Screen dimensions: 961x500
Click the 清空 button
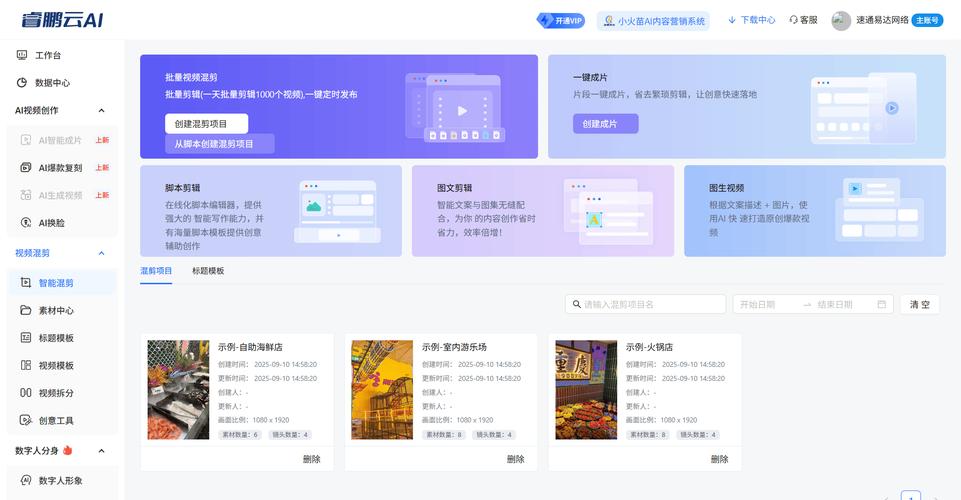tap(919, 304)
